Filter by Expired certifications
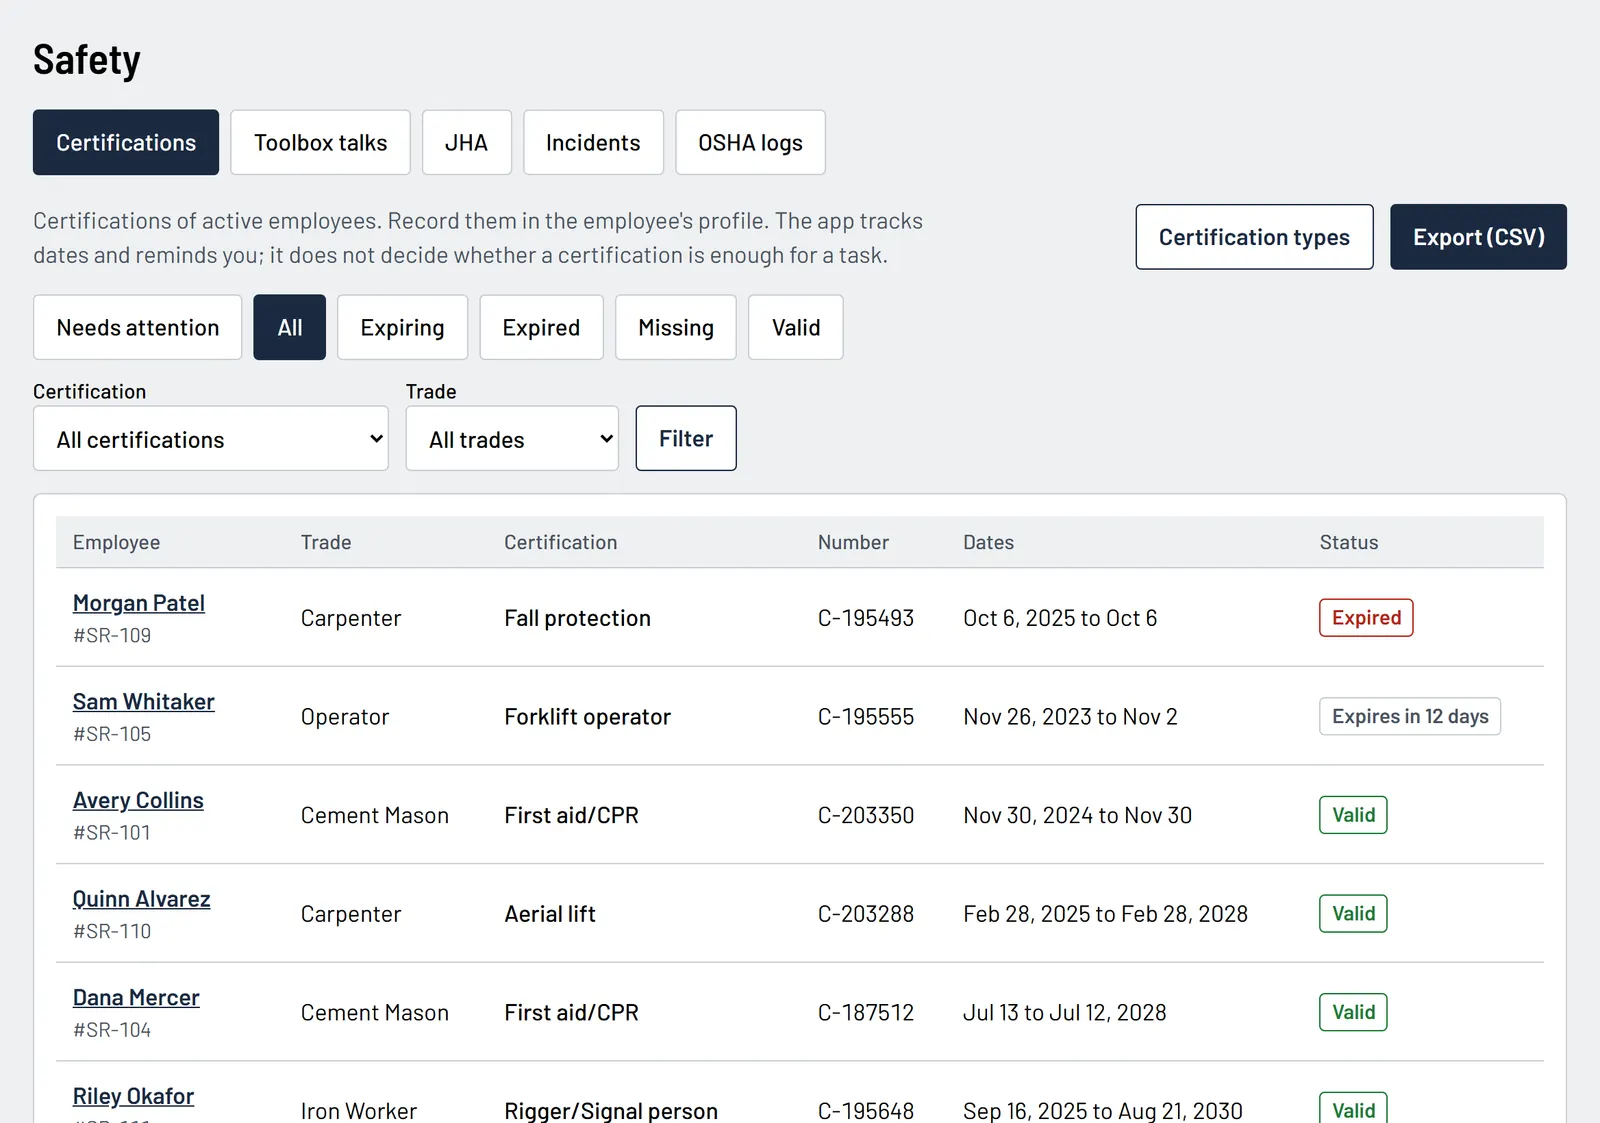Image resolution: width=1600 pixels, height=1123 pixels. point(541,327)
